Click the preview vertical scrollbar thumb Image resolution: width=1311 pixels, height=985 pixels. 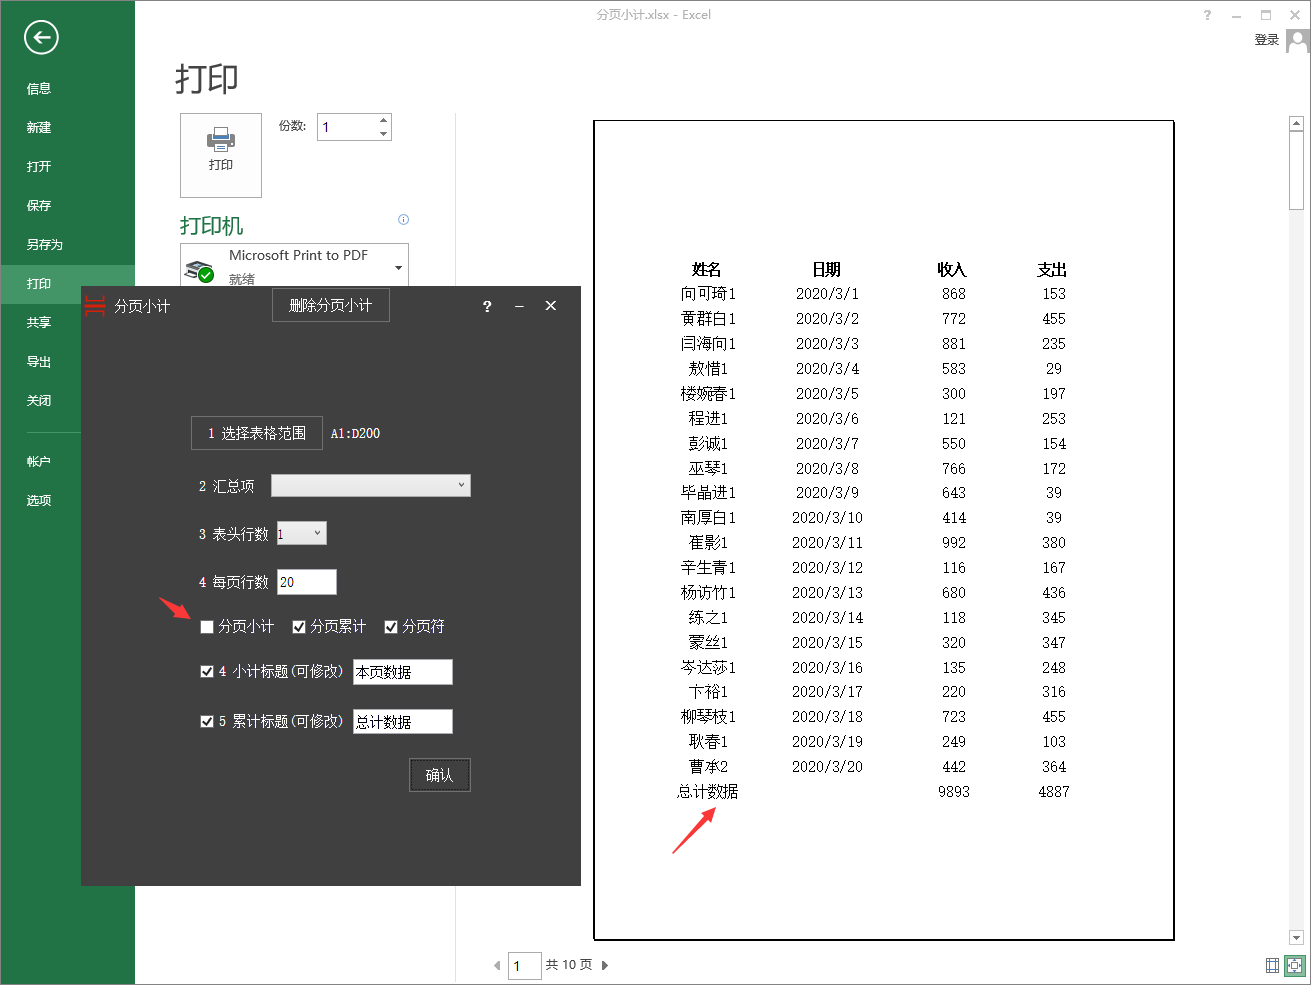pos(1297,171)
